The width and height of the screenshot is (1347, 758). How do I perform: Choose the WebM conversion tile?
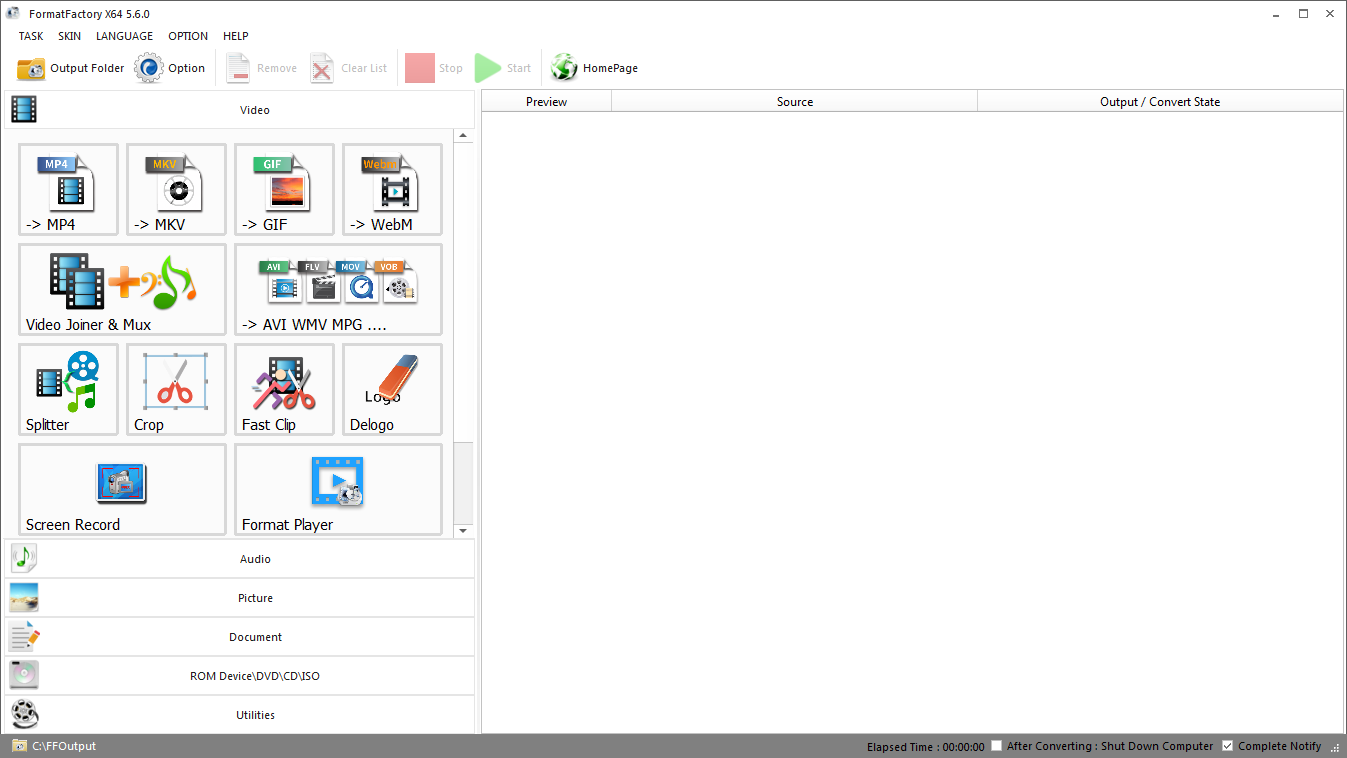(x=392, y=190)
